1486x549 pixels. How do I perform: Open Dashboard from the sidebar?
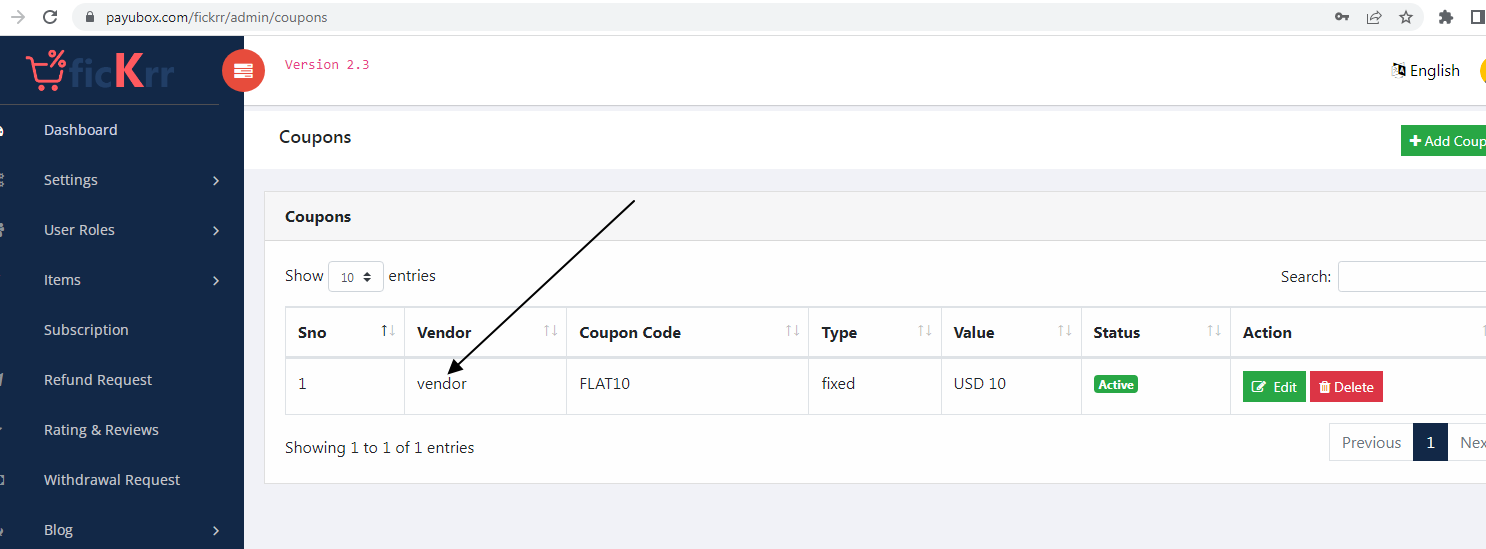coord(80,130)
